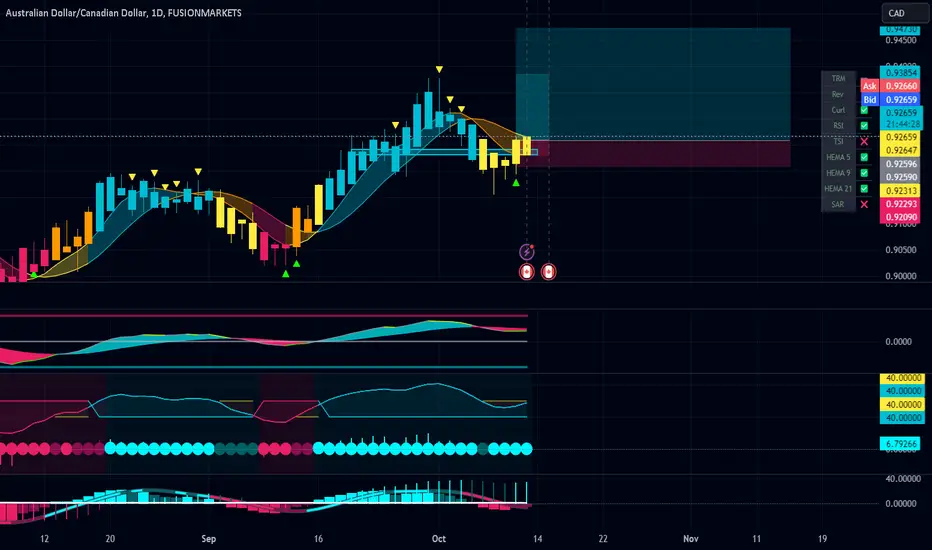Open standalone Canada flag event near Oct 14
932x550 pixels.
[x=549, y=272]
